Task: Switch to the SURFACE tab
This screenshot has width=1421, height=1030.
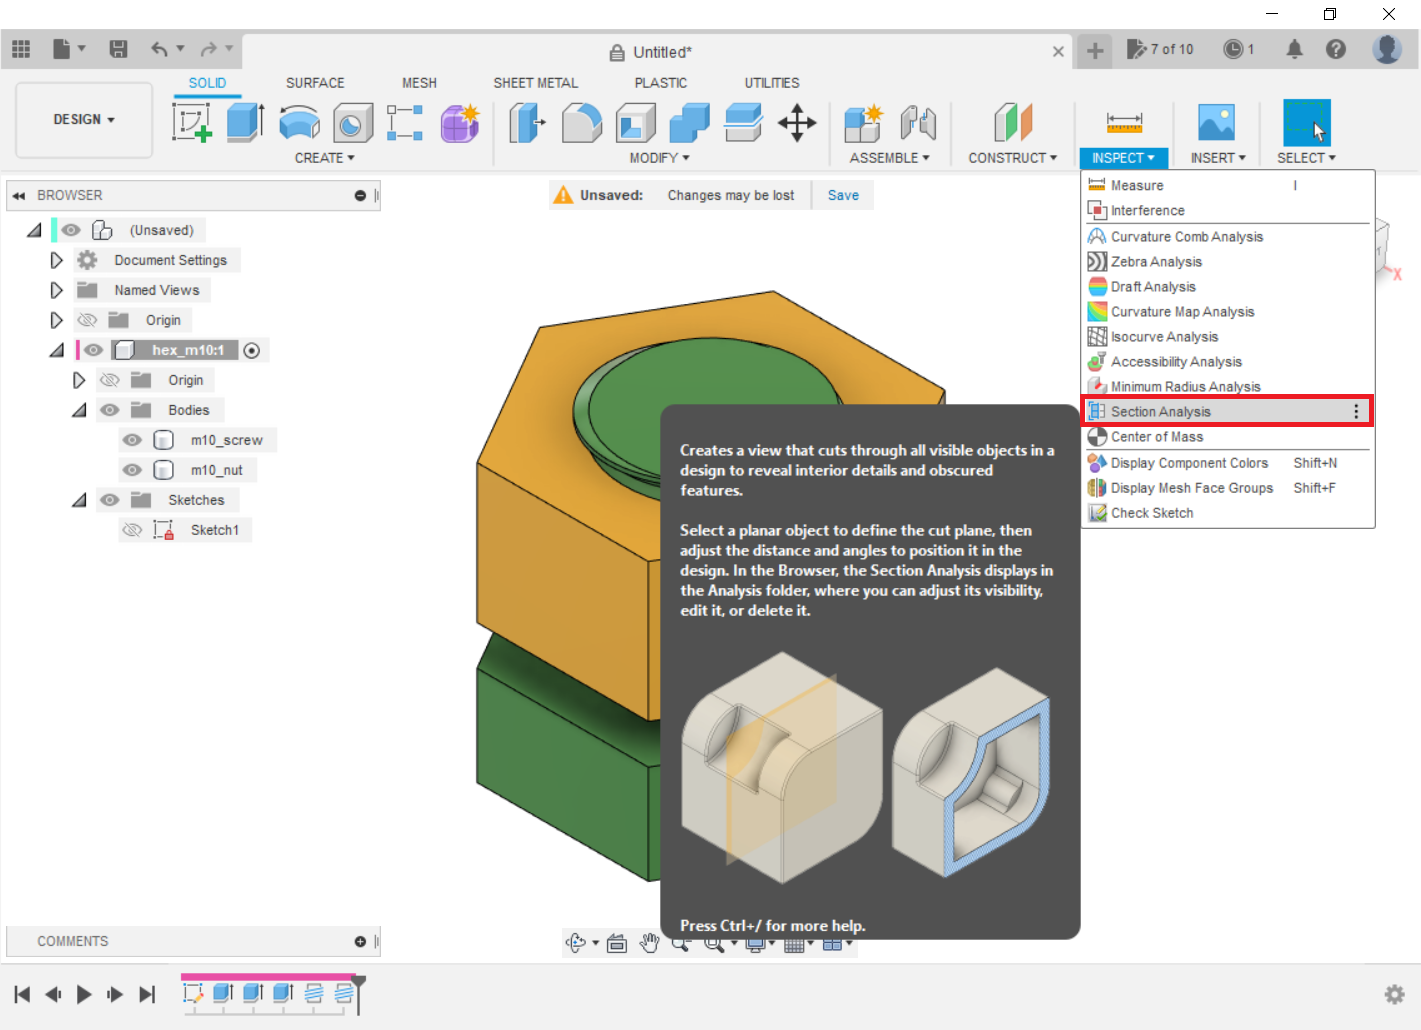Action: point(314,83)
